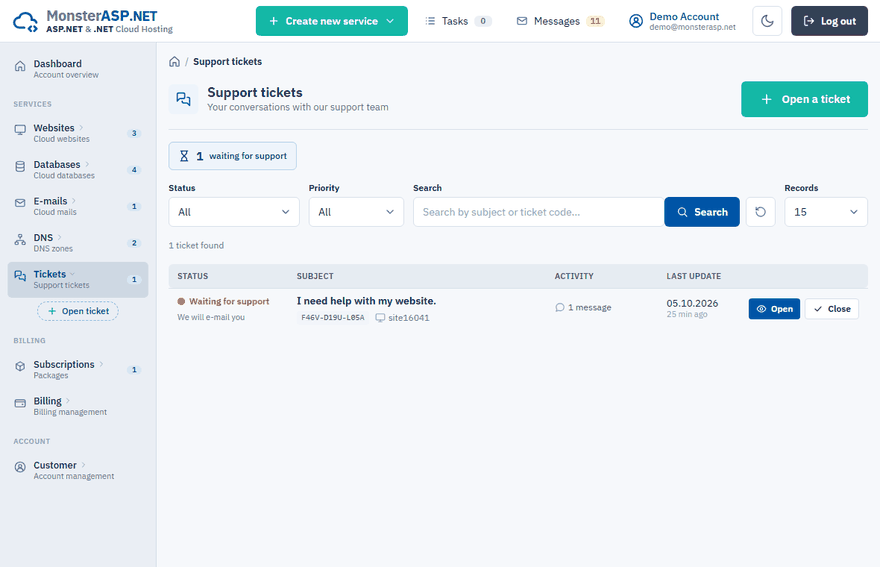Filter by 1 waiting for support
880x567 pixels.
click(x=233, y=156)
